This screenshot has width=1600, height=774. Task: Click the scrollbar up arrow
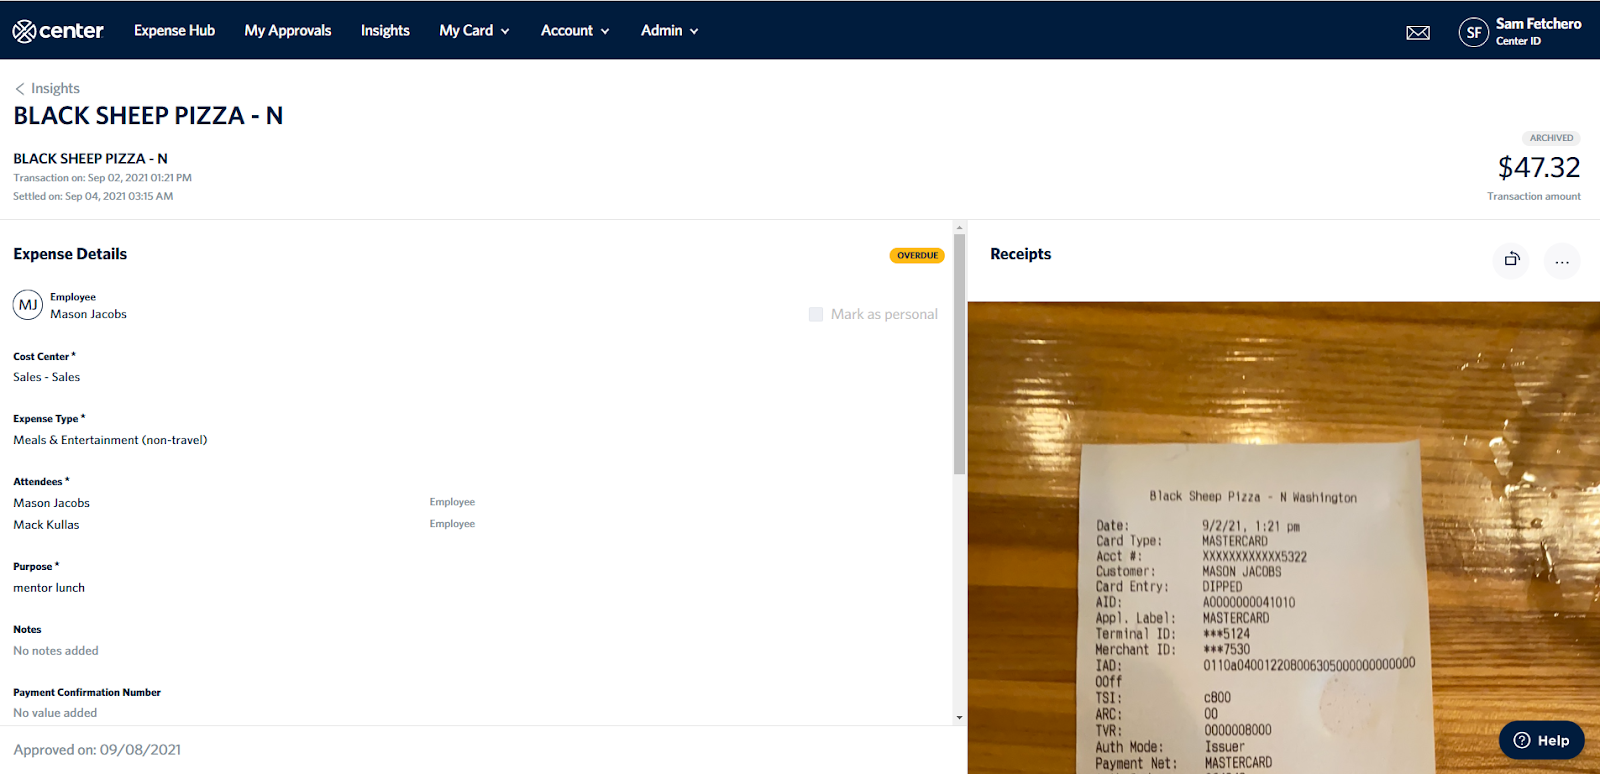pos(960,227)
